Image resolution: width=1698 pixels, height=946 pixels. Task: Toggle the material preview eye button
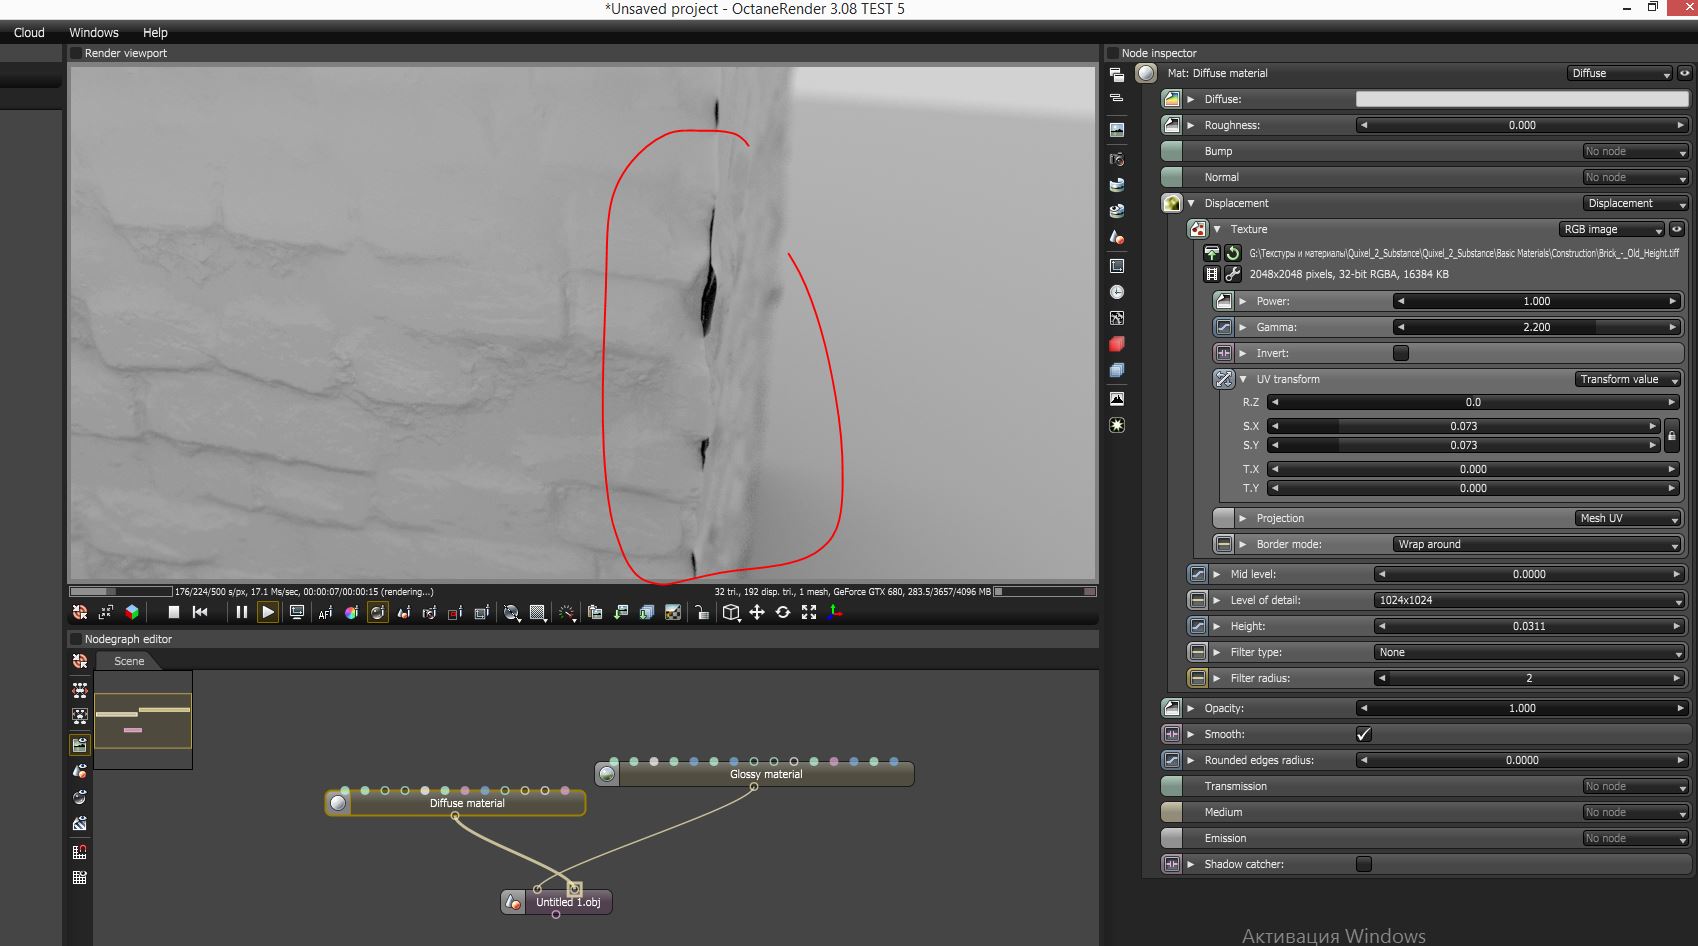click(x=1685, y=73)
